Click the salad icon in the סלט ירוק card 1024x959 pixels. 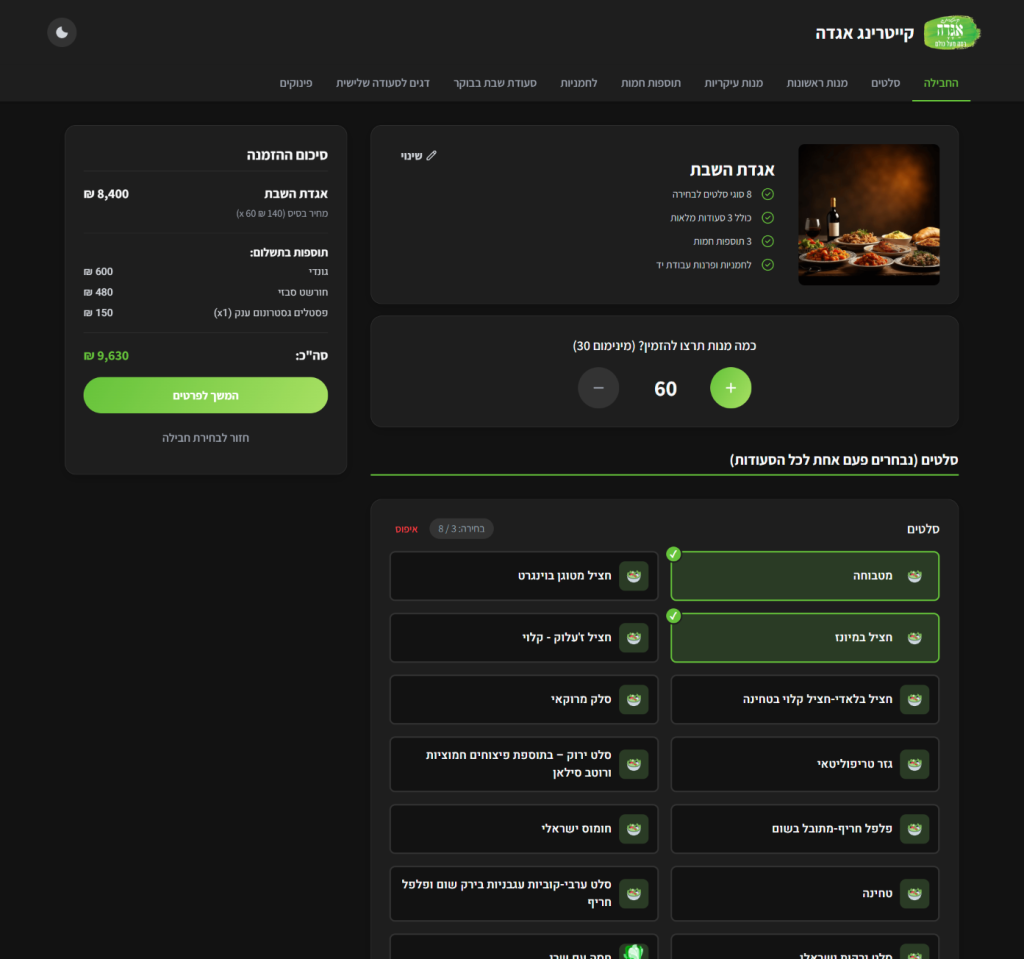coord(633,764)
